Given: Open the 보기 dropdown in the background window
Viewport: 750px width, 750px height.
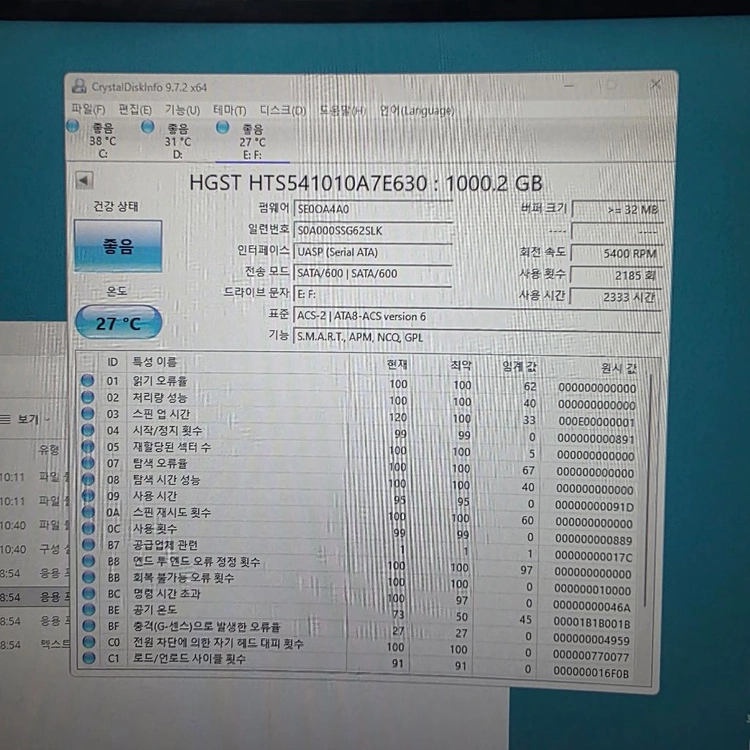Looking at the screenshot, I should pos(26,419).
